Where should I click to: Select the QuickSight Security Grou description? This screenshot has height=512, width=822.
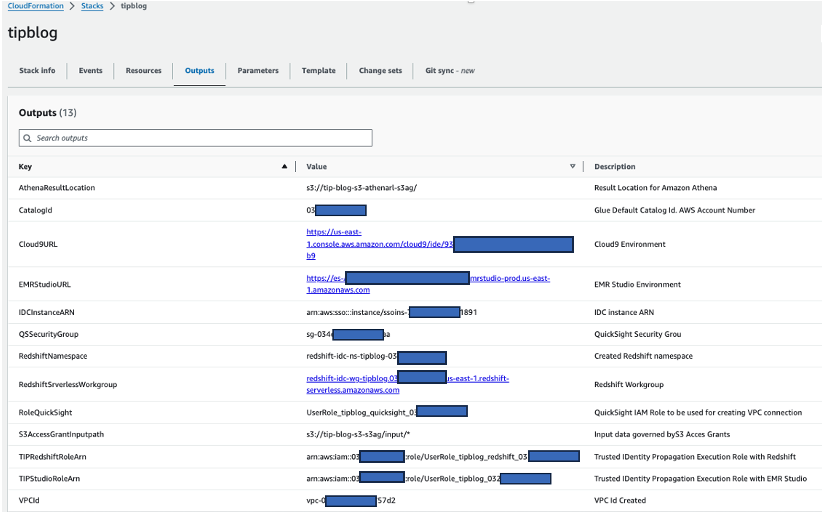[637, 334]
